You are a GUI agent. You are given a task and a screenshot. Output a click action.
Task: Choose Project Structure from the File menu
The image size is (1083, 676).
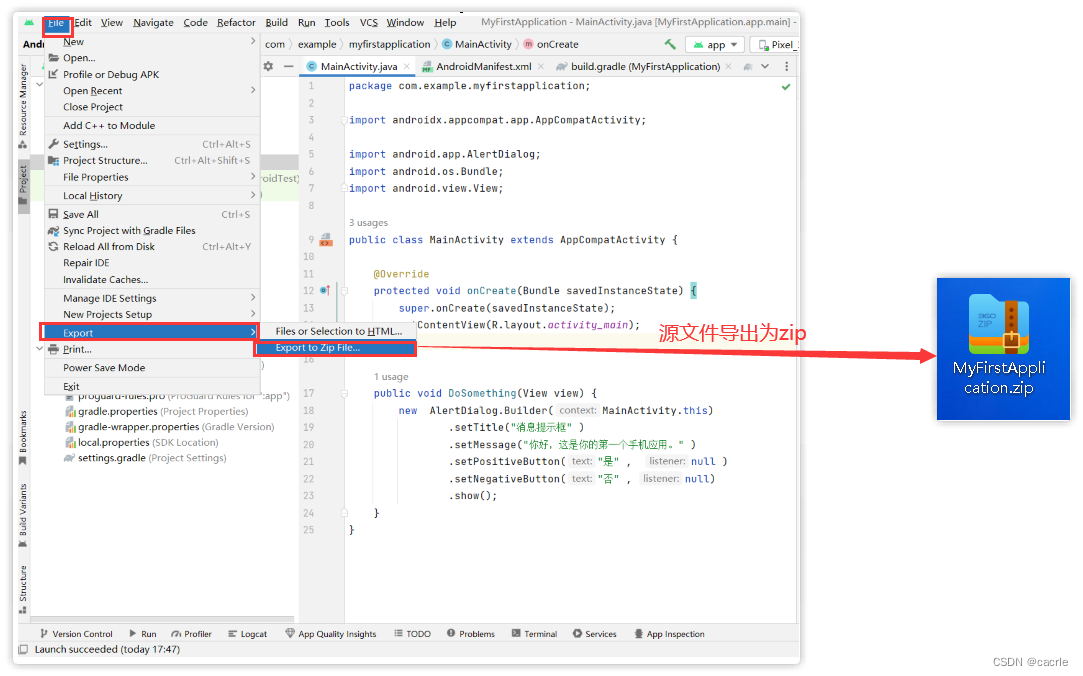[x=152, y=160]
